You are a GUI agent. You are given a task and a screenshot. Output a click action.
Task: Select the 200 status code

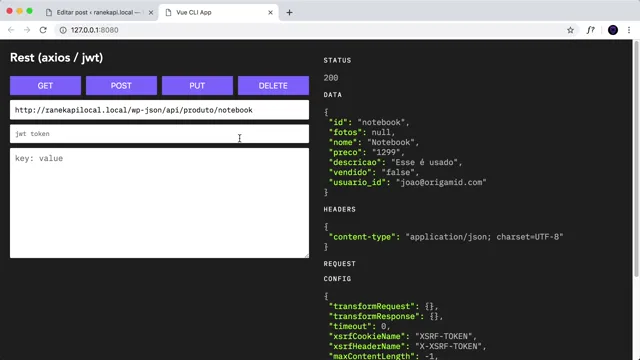click(331, 78)
